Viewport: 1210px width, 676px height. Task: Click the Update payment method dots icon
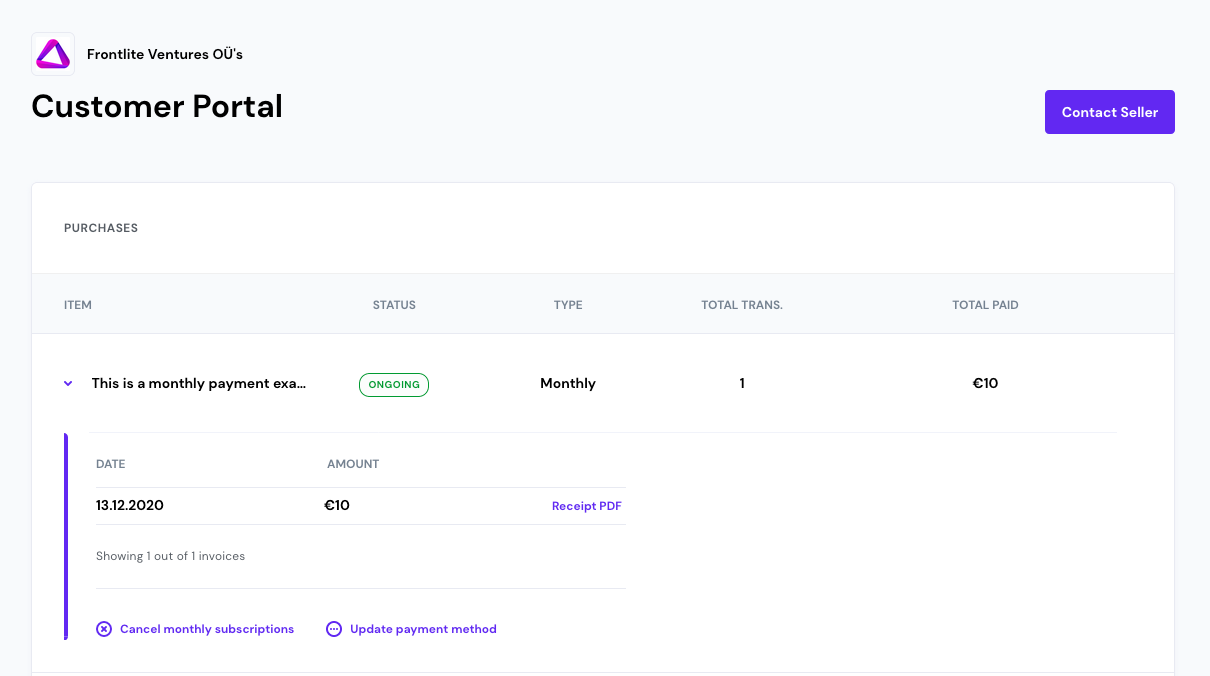(334, 629)
